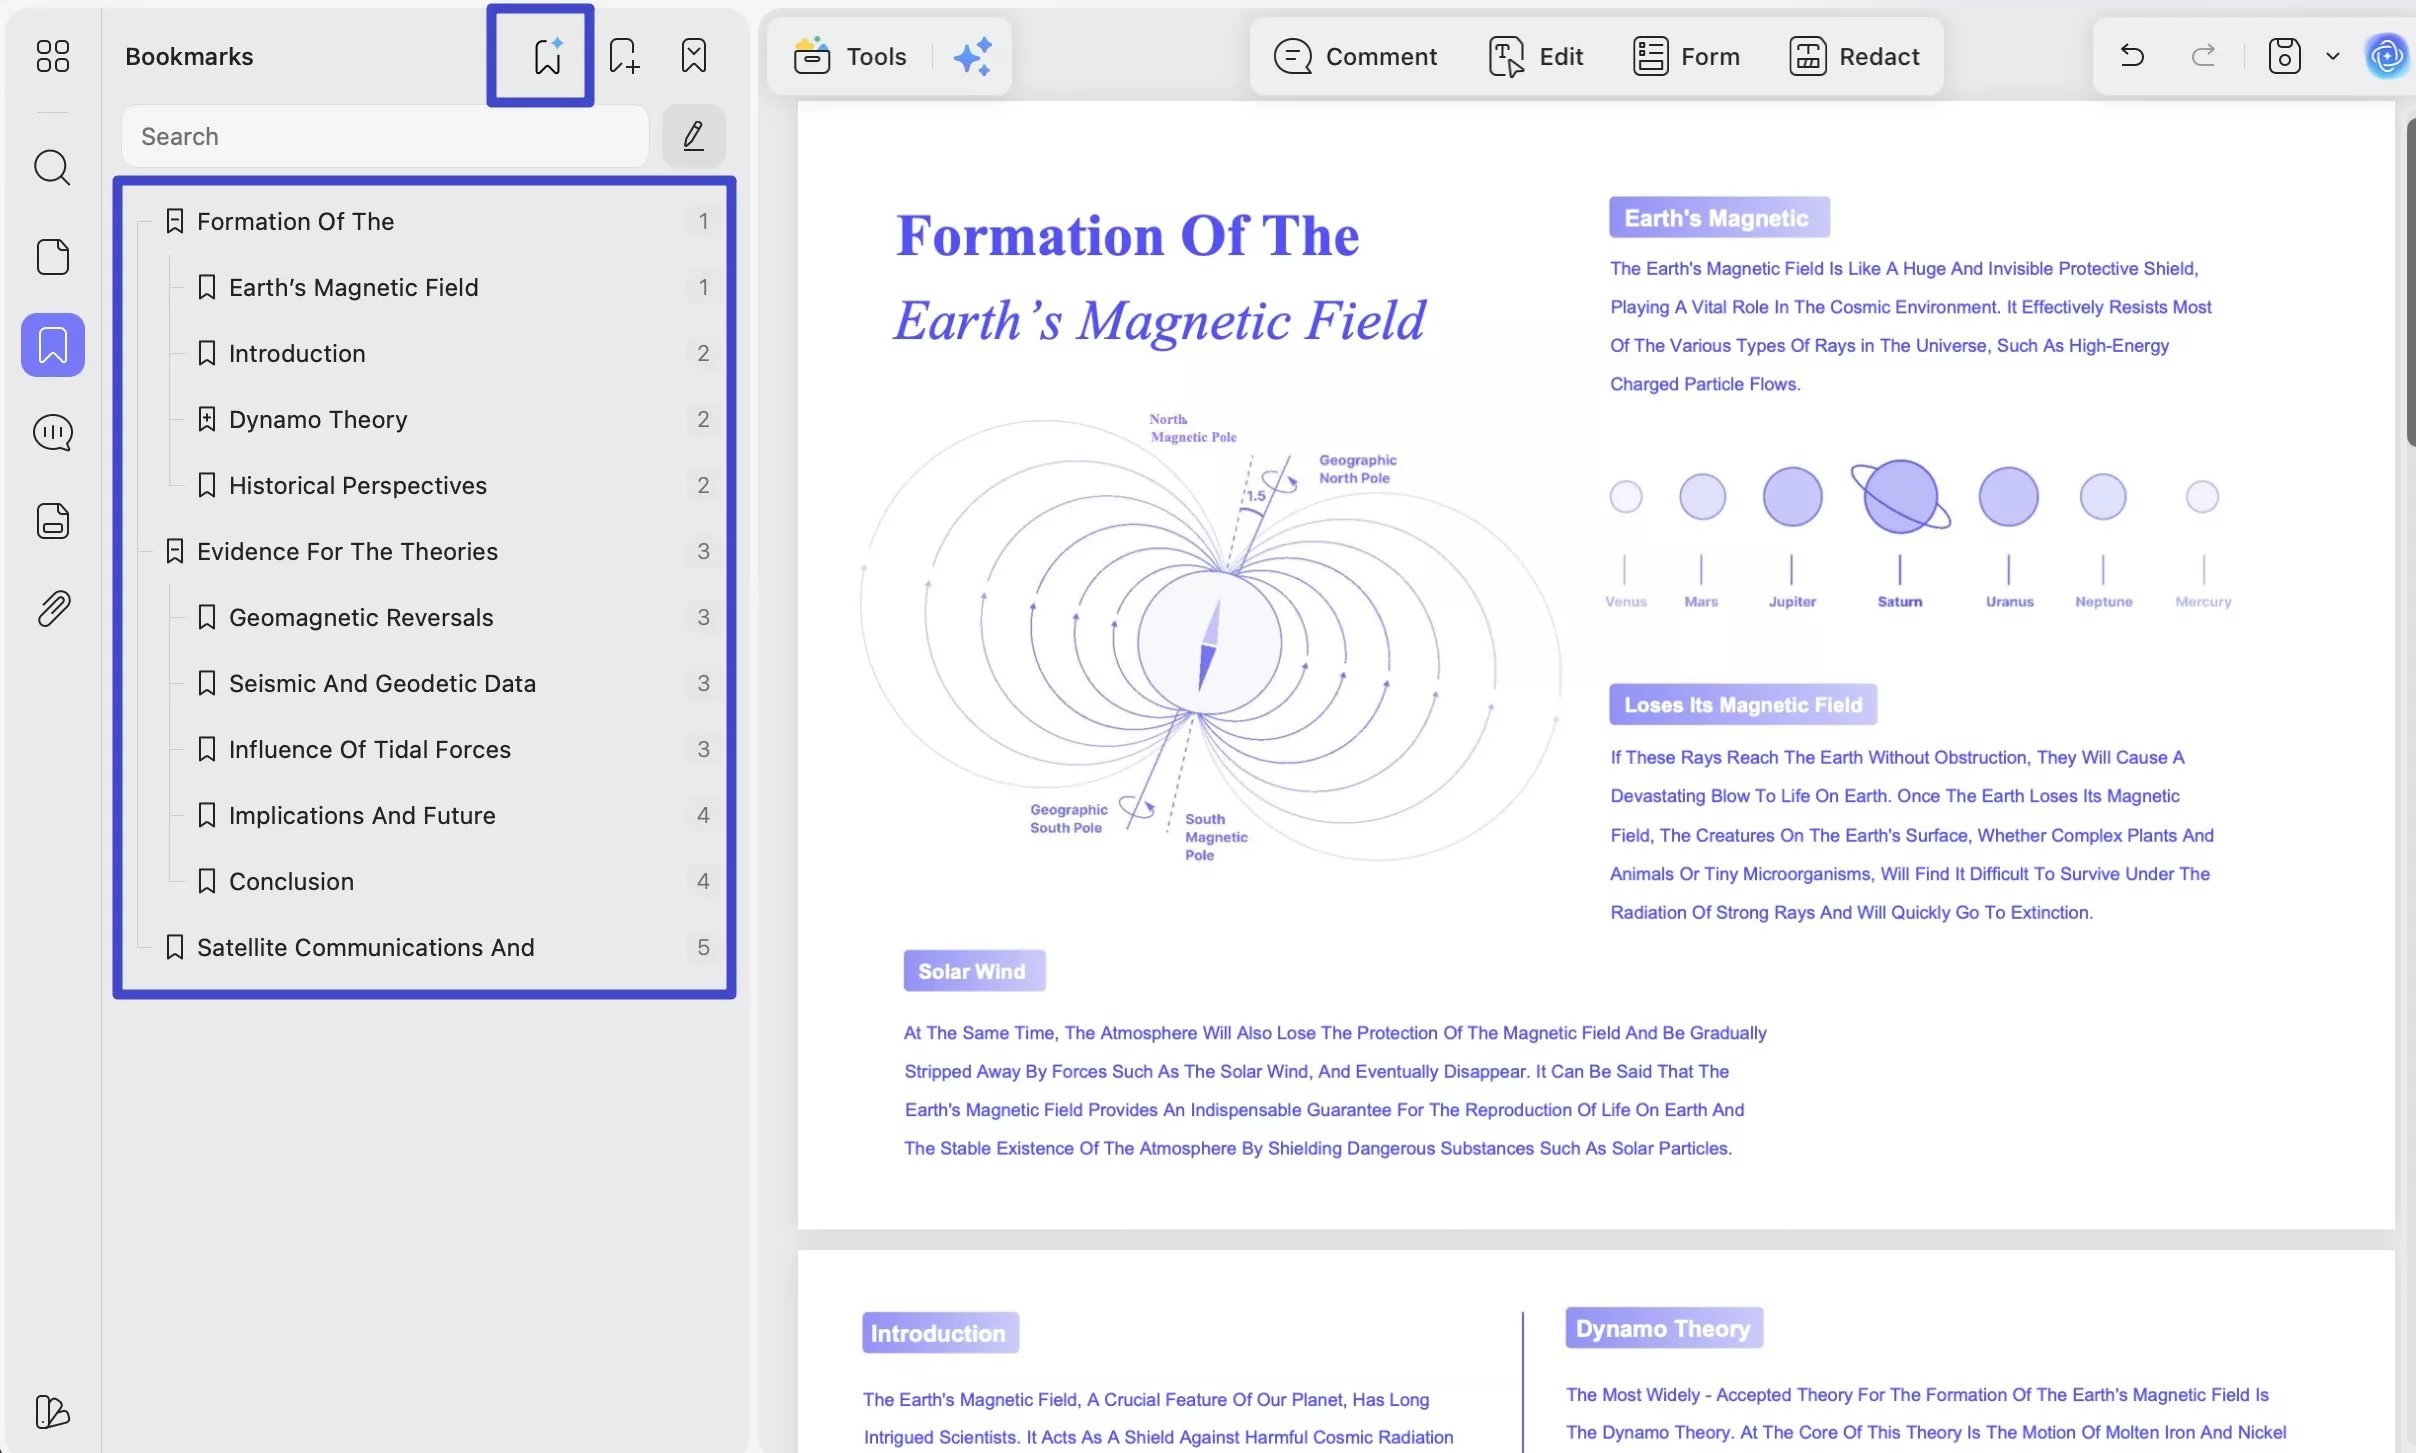Collapse the Evidence For The Theories bookmark
Screen dimensions: 2416x1453
174,551
